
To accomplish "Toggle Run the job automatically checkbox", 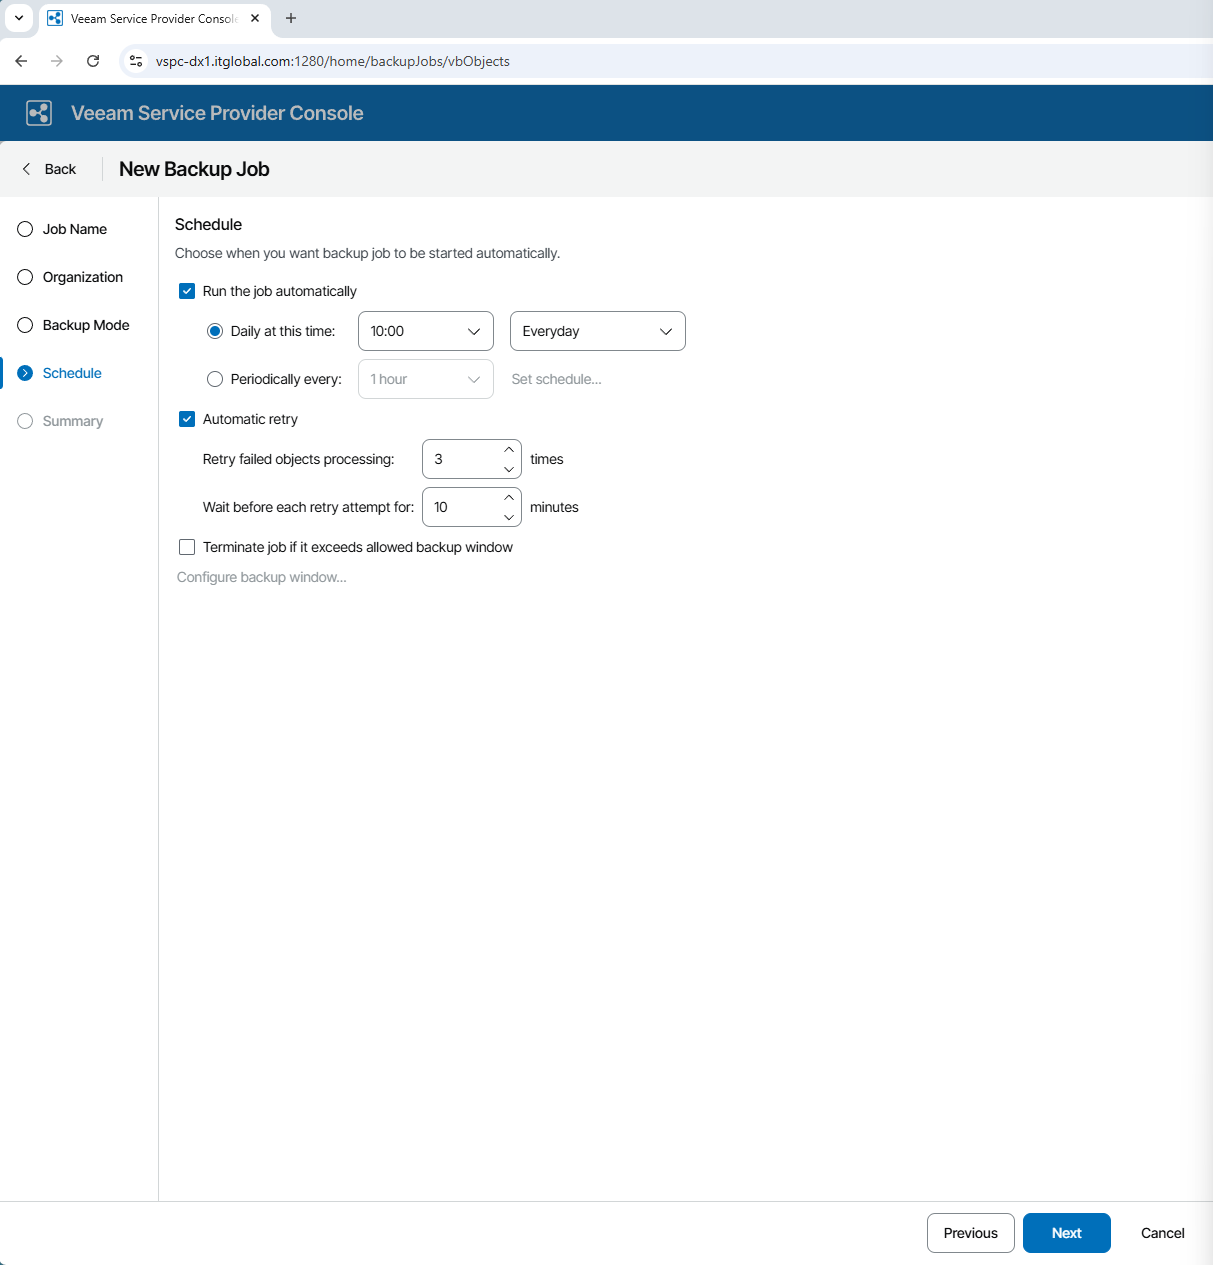I will (187, 291).
